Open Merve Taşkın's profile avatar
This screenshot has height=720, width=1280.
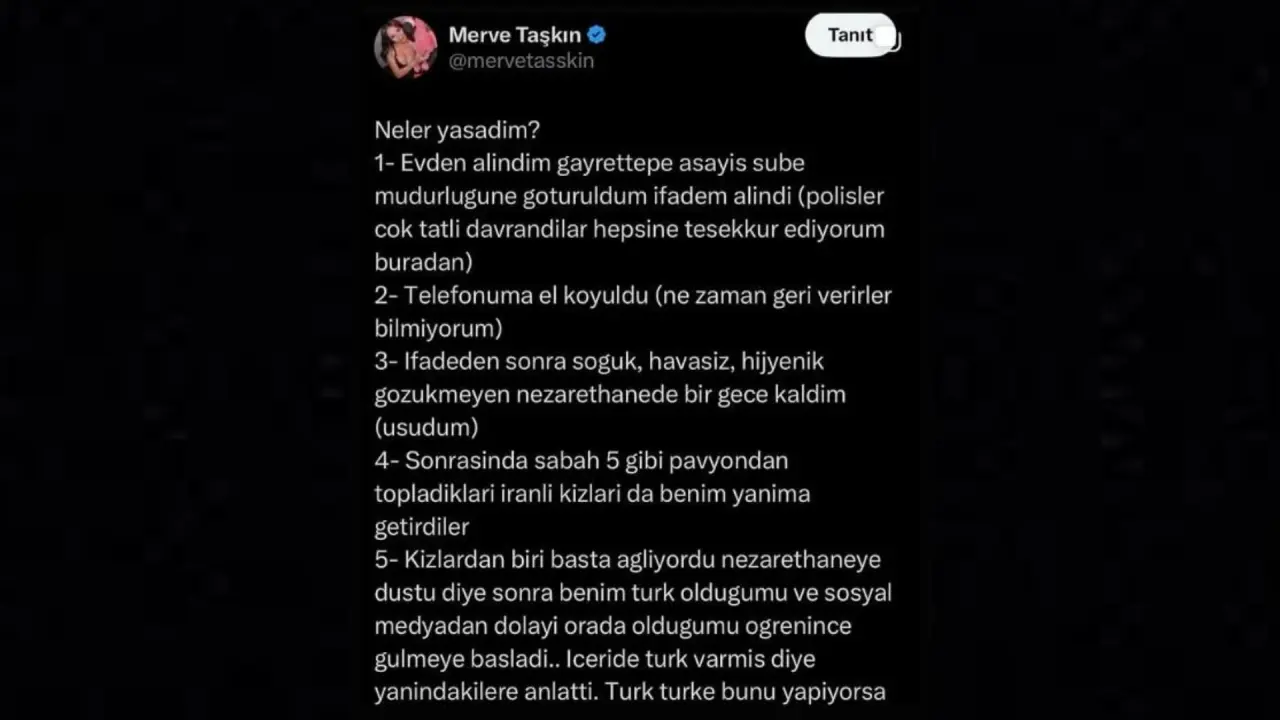click(405, 46)
